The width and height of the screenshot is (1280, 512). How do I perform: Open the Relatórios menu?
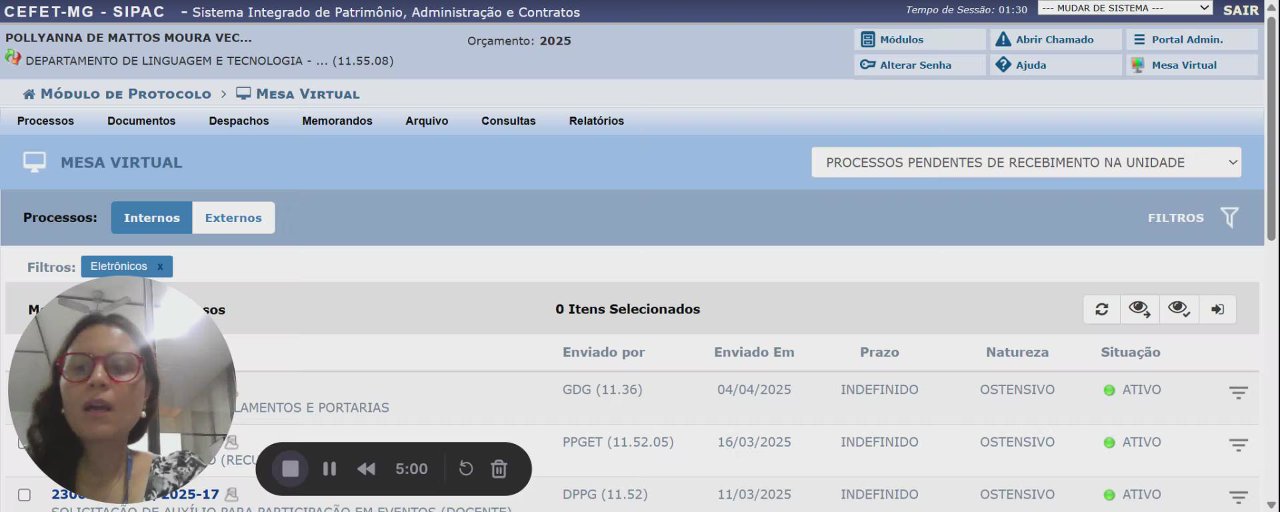click(597, 121)
